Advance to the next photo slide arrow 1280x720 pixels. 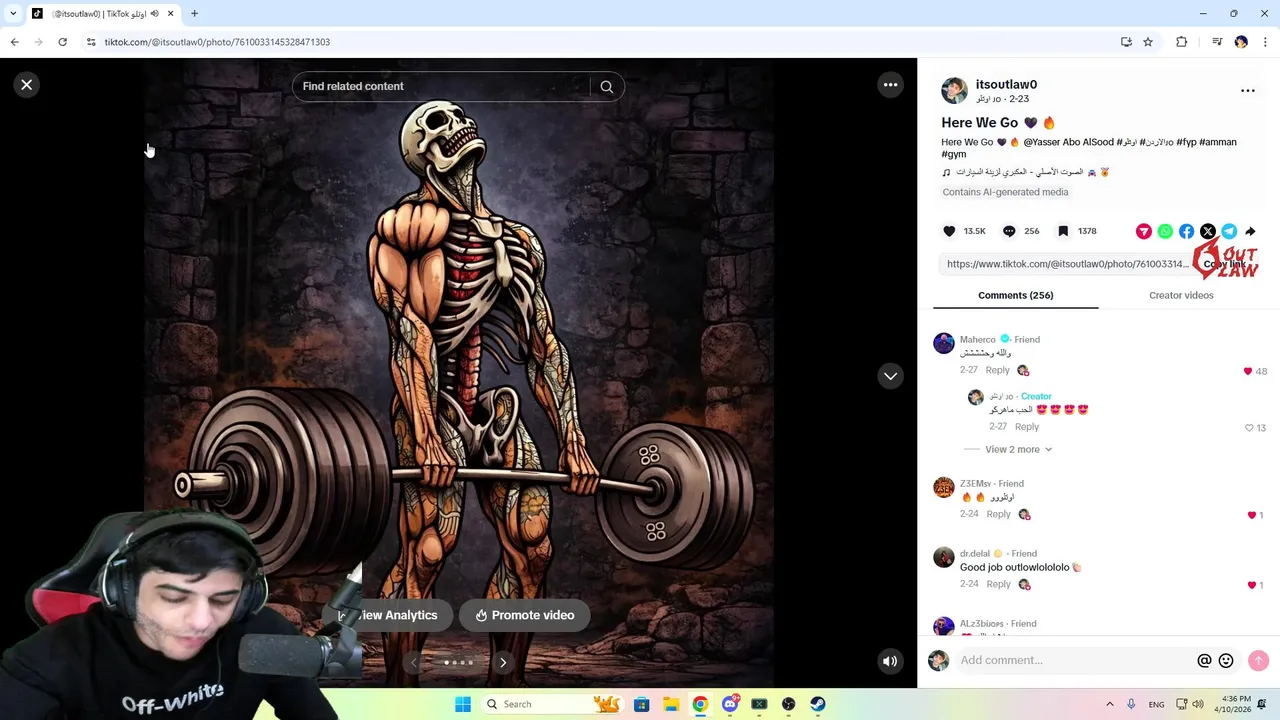503,662
